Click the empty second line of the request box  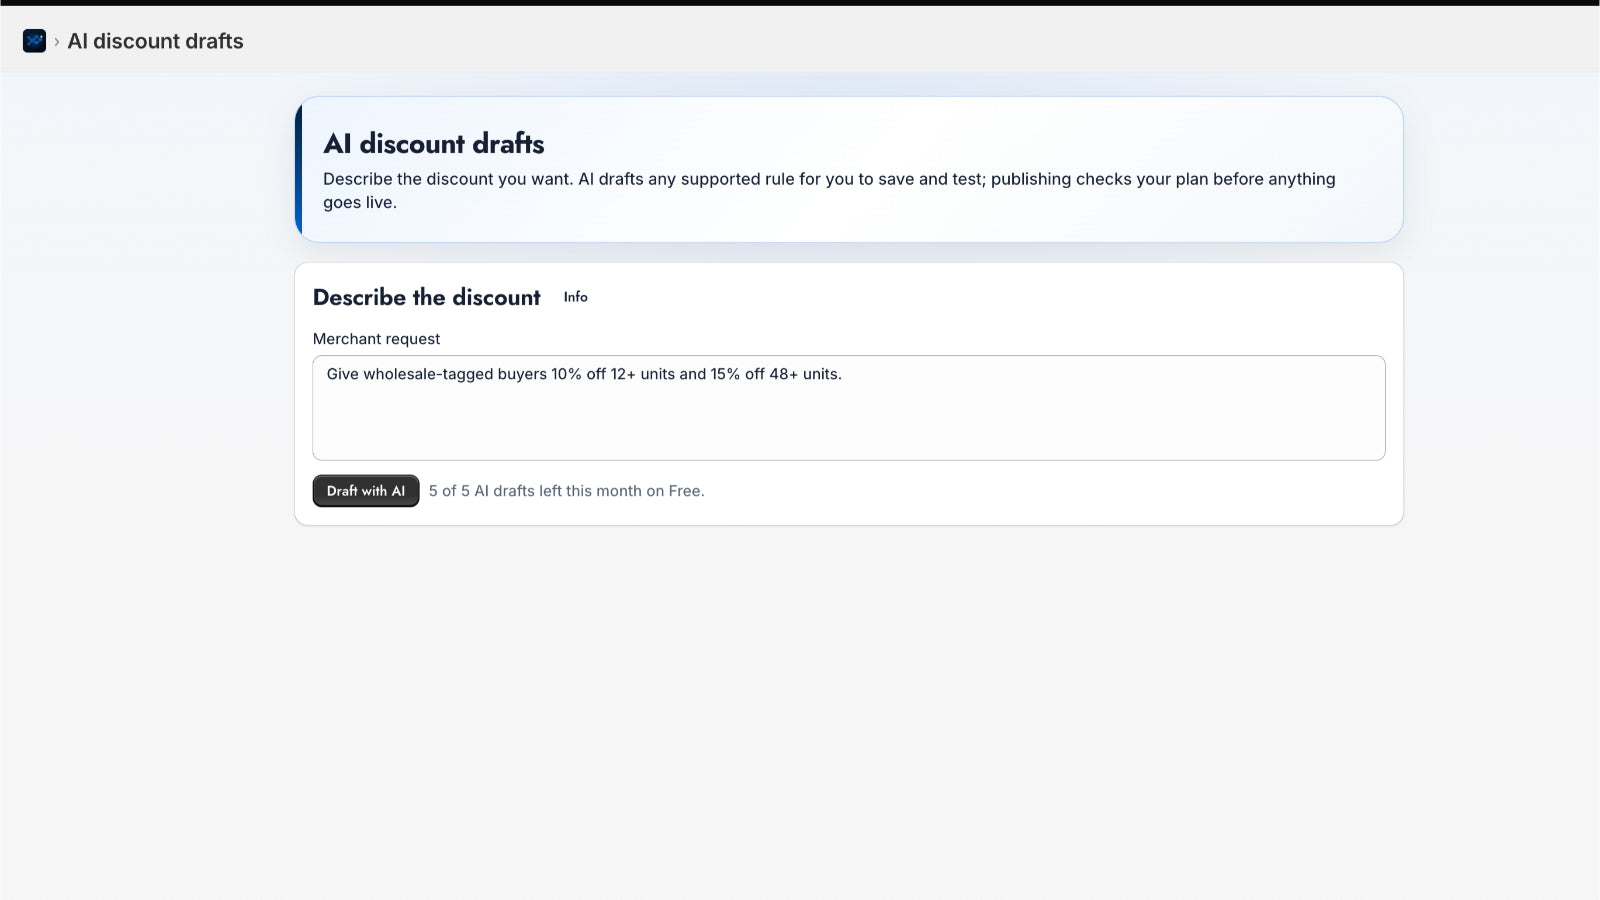[x=849, y=400]
